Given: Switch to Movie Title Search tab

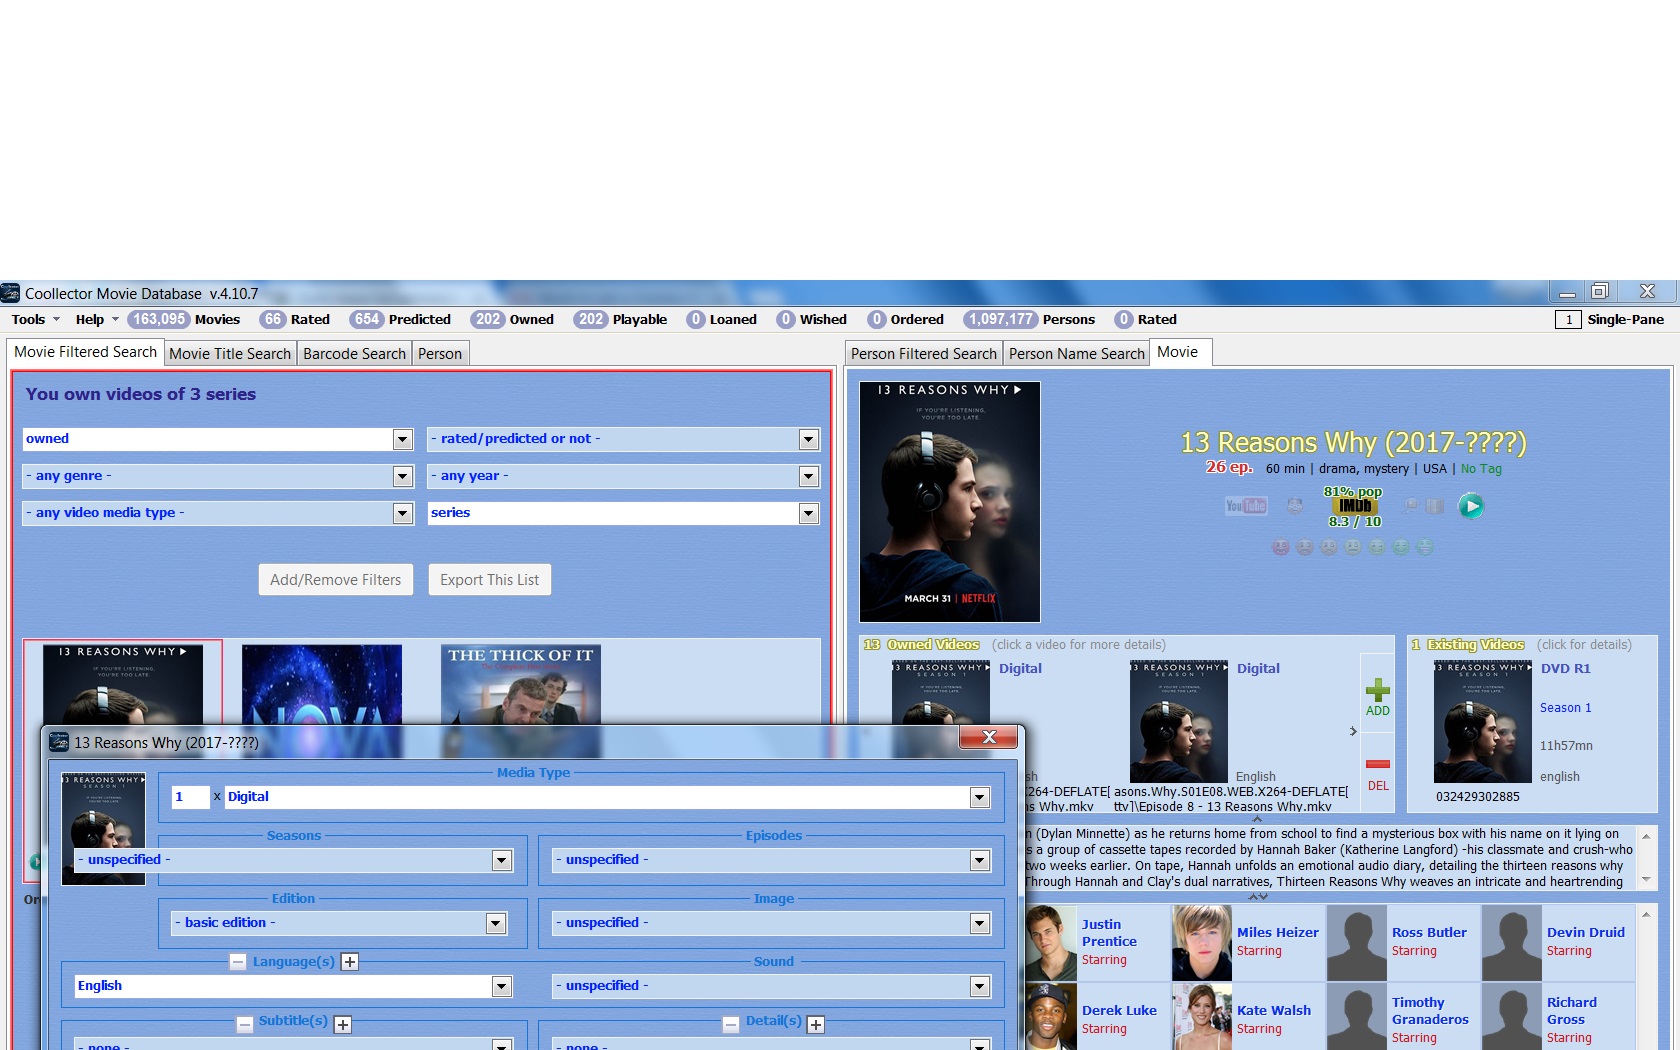Looking at the screenshot, I should point(230,354).
